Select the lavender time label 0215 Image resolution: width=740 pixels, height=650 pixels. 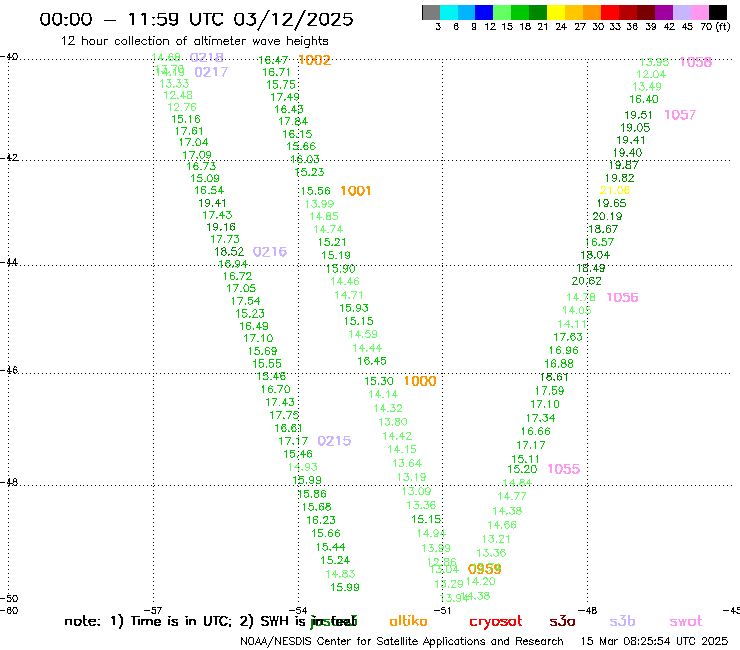pos(335,441)
